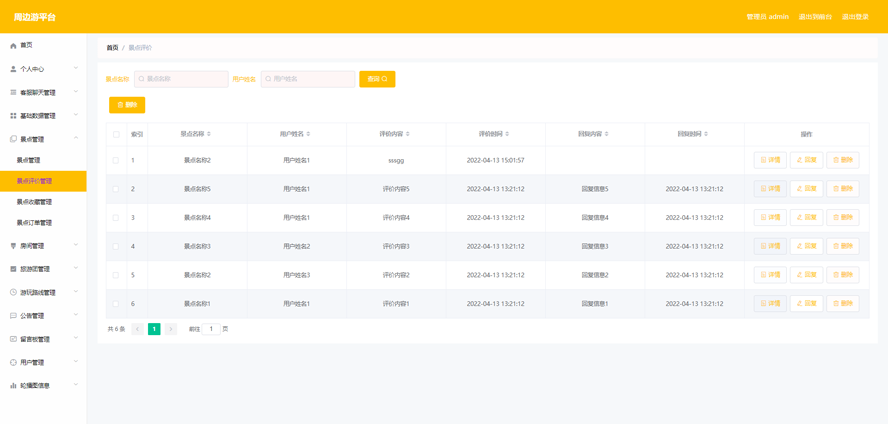Expand the 旅游团管理 menu chevron

tap(76, 268)
